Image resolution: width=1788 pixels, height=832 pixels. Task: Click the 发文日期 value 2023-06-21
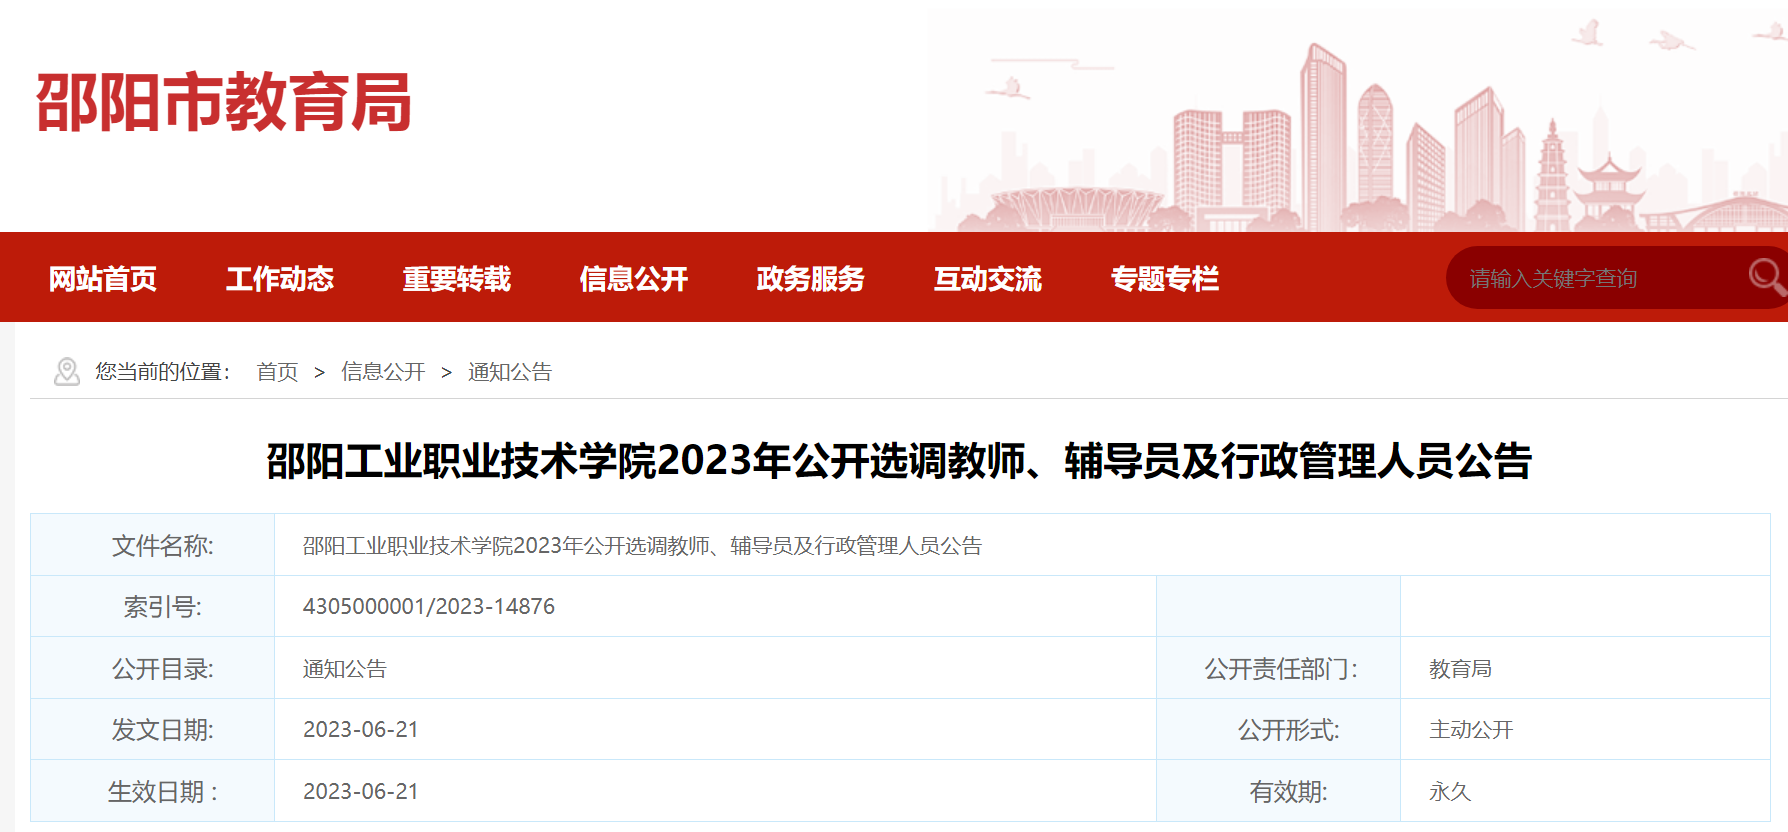pos(361,729)
